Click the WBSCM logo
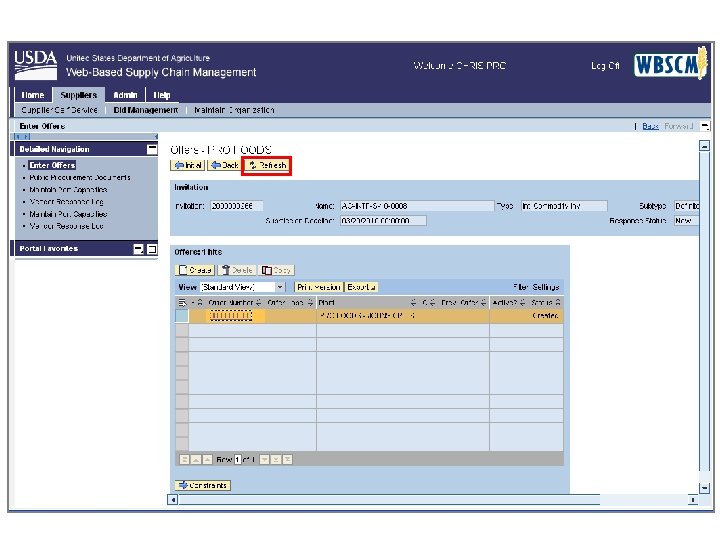 [x=670, y=64]
